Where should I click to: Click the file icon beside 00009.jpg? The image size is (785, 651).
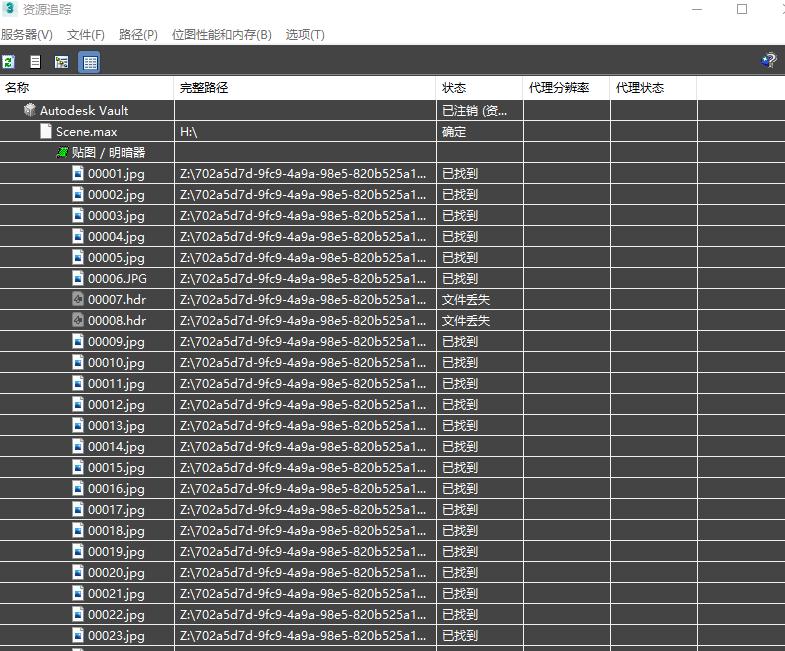click(78, 342)
